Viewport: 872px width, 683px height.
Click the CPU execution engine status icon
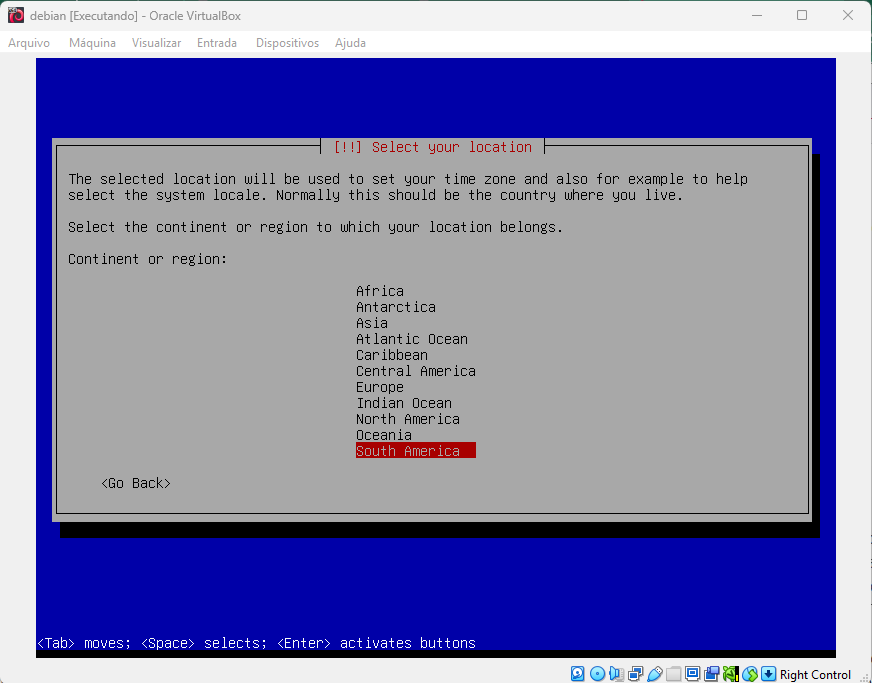tap(731, 674)
